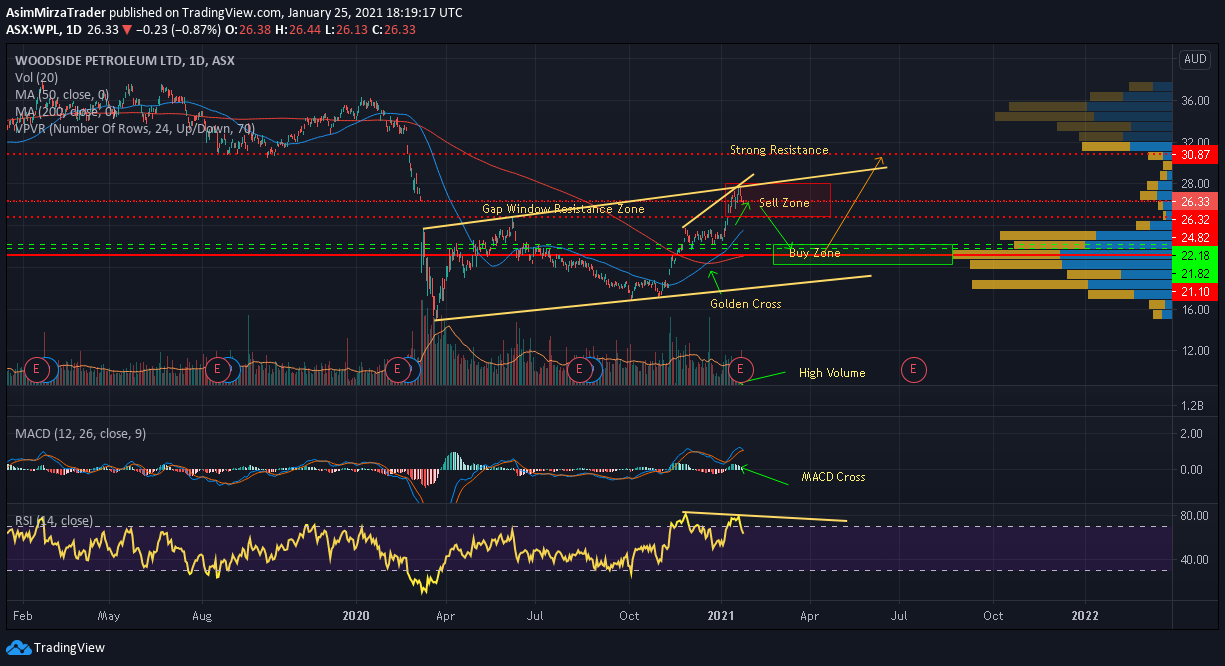Click the earnings E marker beside the High Volume arrow

click(x=739, y=369)
